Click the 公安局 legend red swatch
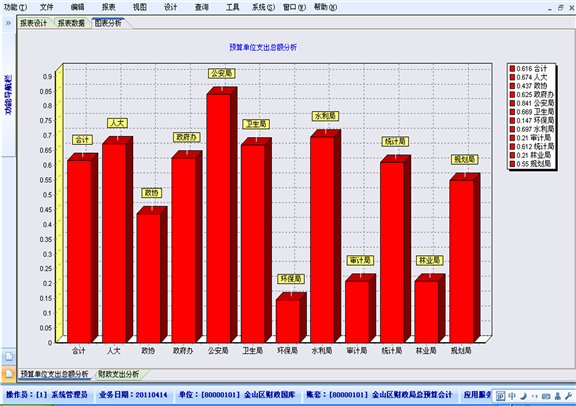576x406 pixels. [x=512, y=103]
